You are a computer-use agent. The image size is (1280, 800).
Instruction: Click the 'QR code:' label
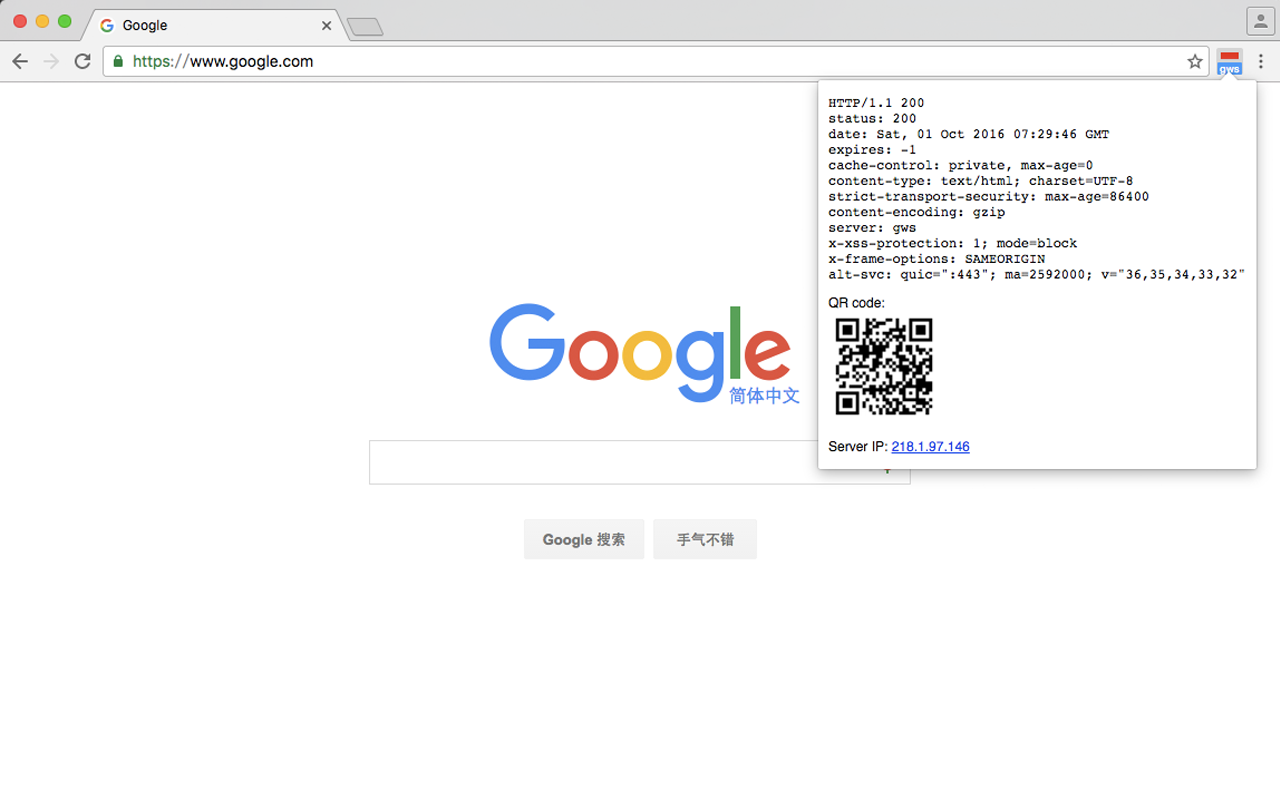coord(857,303)
